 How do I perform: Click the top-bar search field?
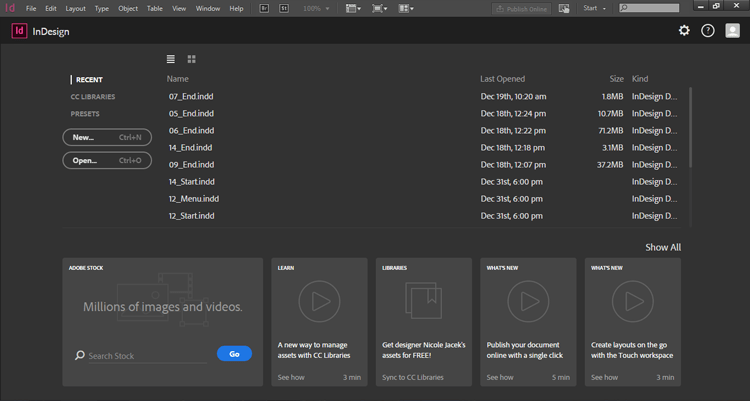[x=649, y=8]
